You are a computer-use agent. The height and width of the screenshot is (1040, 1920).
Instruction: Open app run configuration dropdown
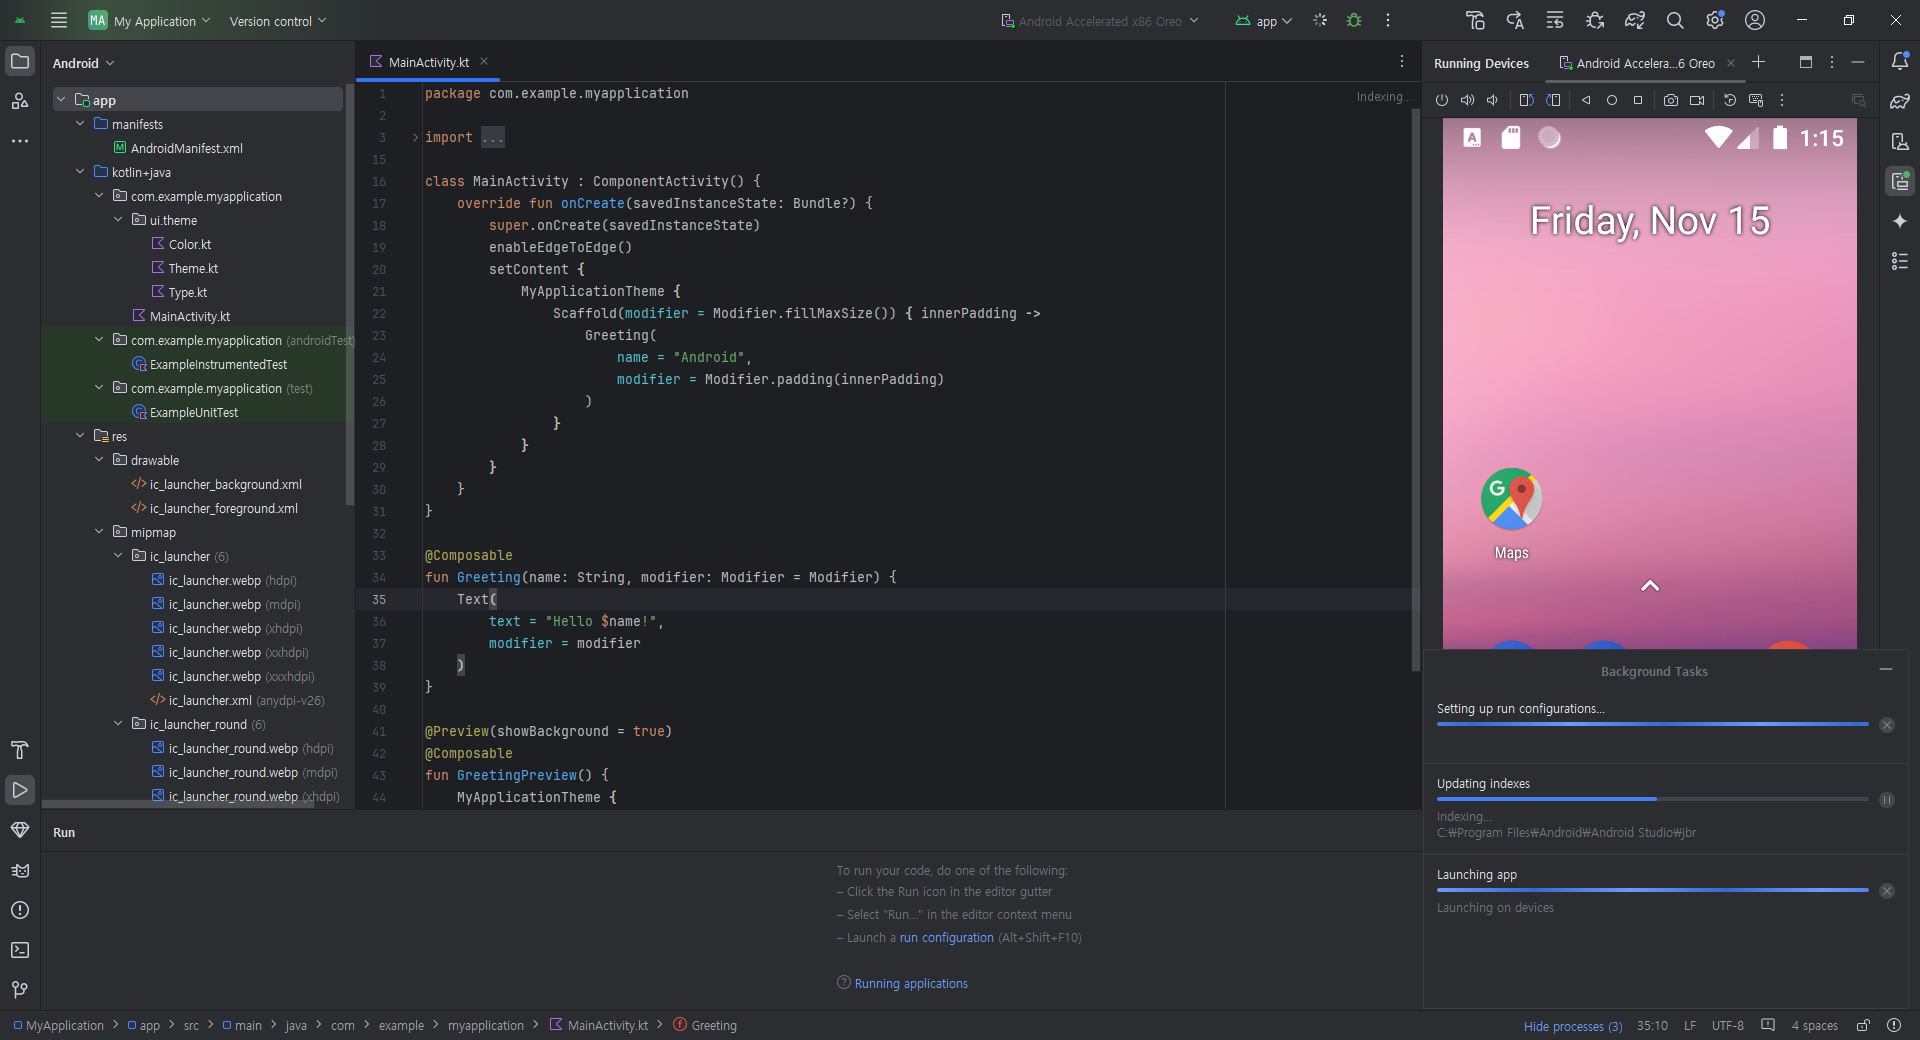click(x=1264, y=21)
